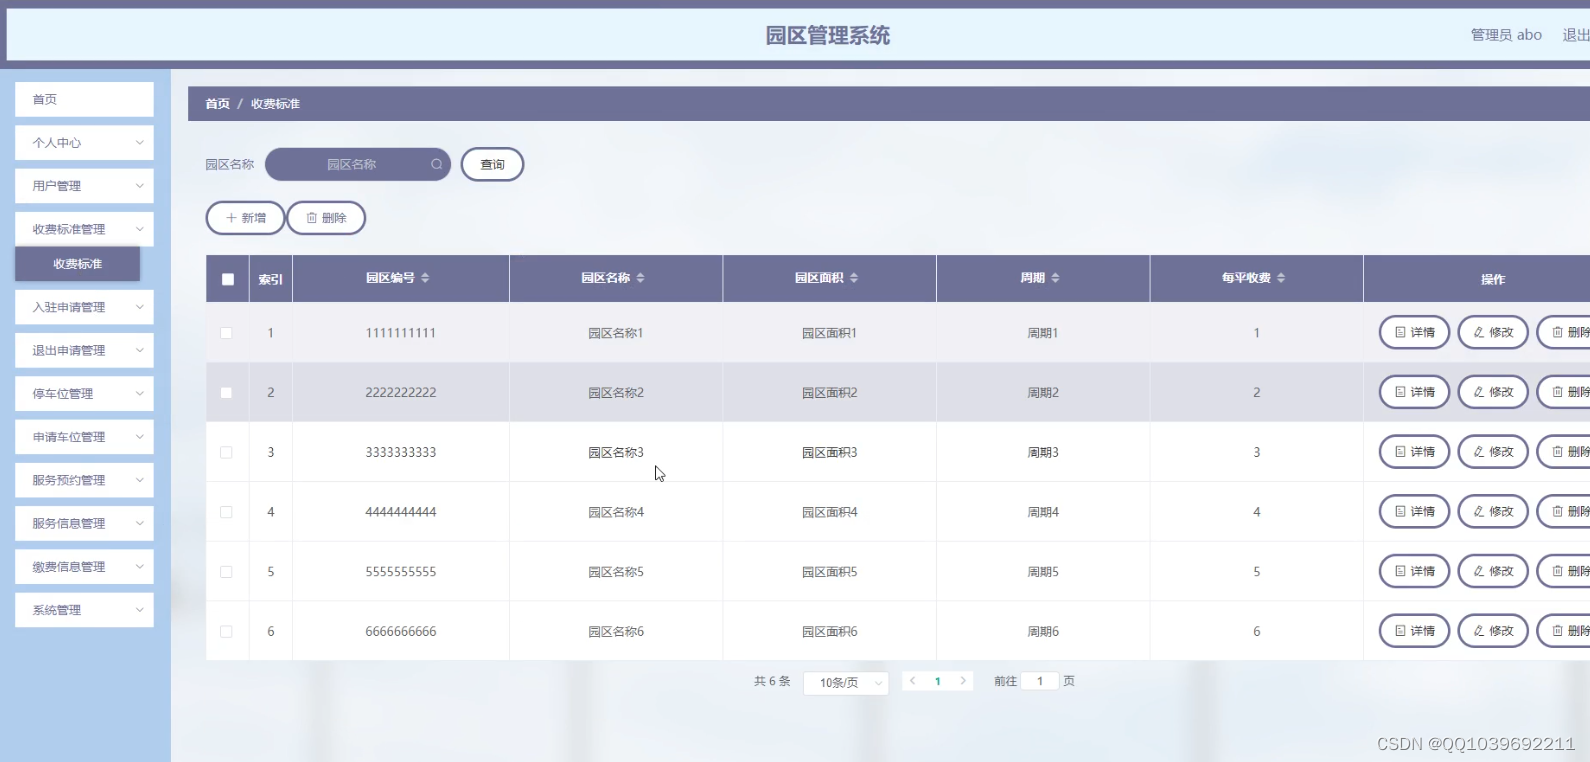Click the 共 6 条 total count text

coord(772,681)
